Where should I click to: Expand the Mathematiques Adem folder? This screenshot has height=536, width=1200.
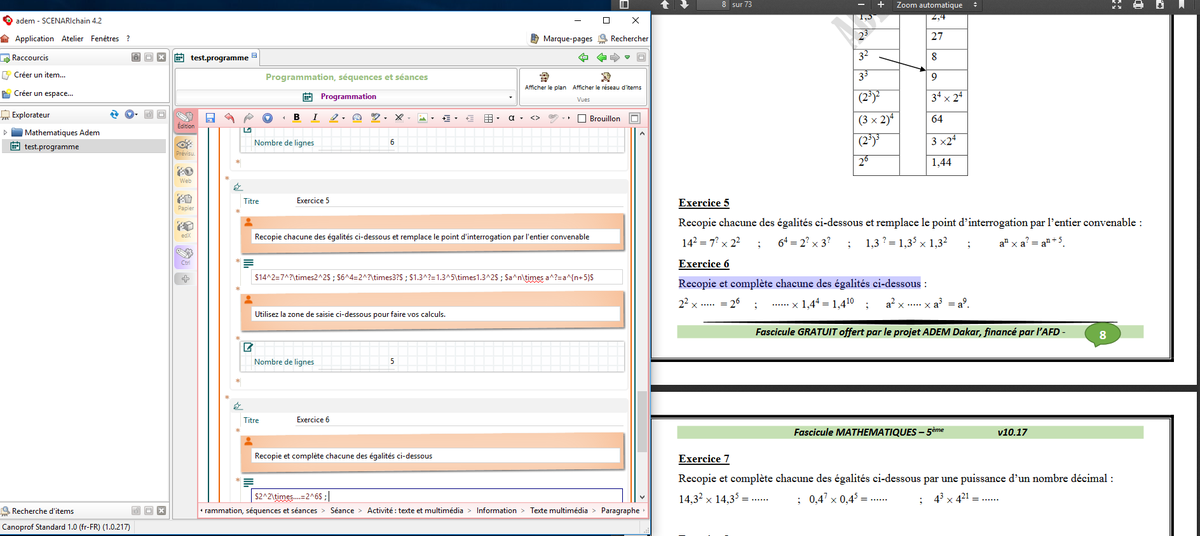pyautogui.click(x=5, y=132)
